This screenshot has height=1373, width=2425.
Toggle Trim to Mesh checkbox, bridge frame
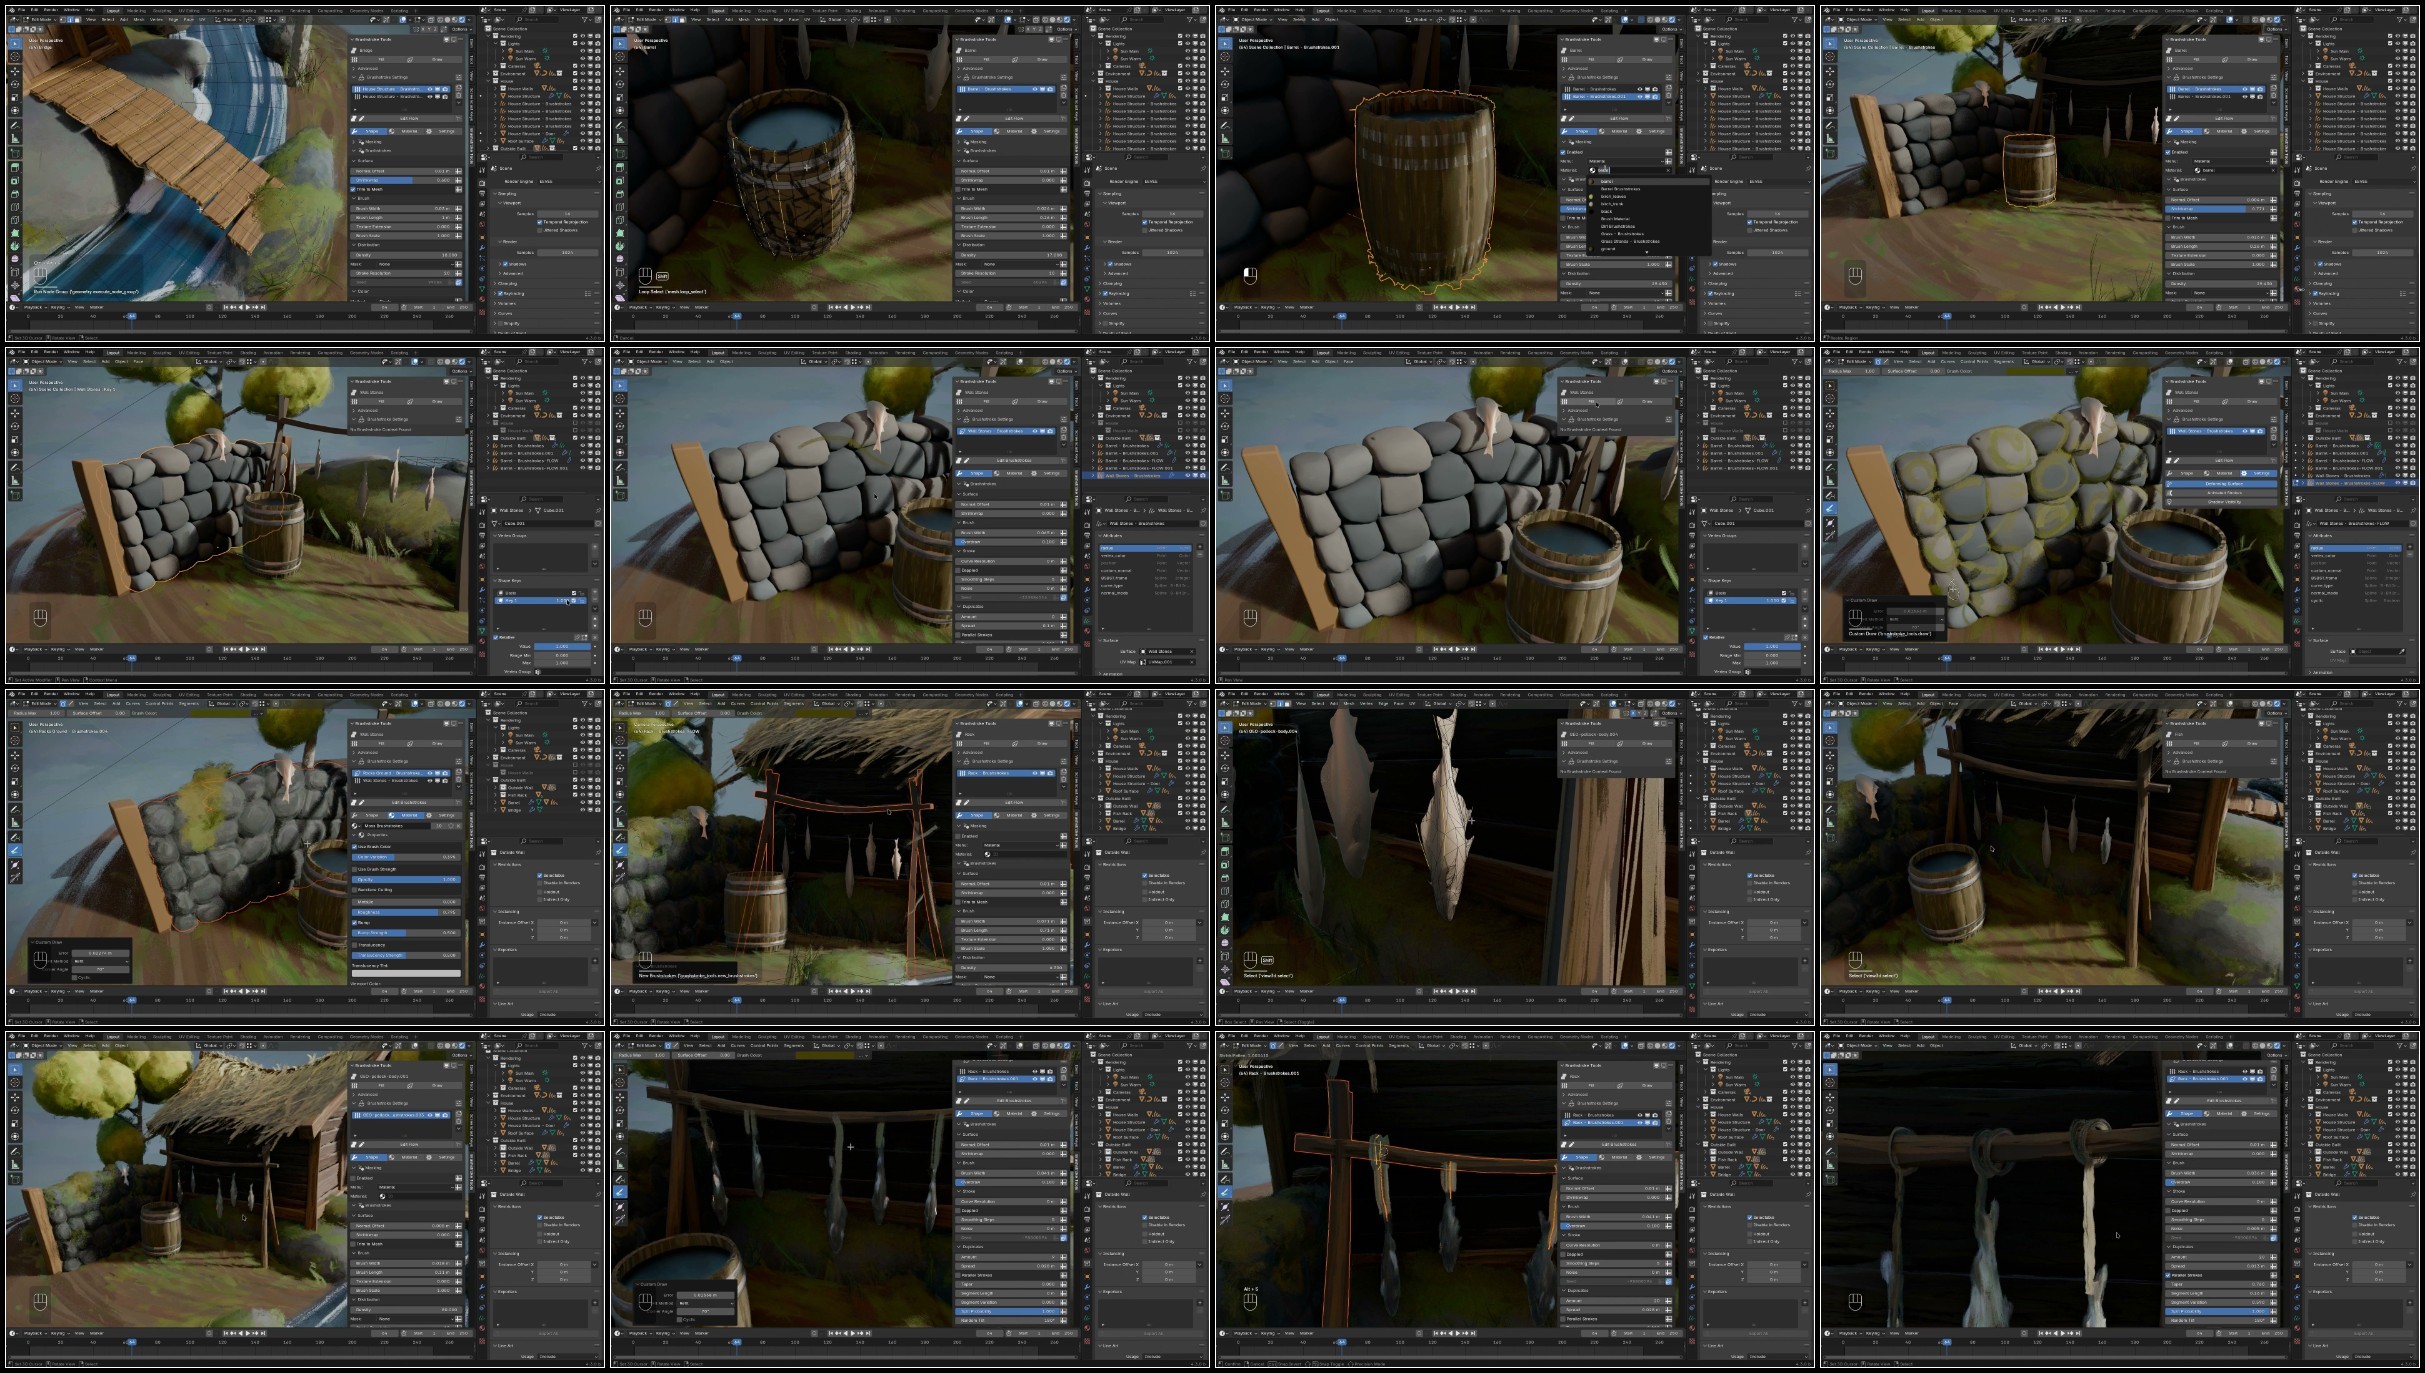[353, 189]
